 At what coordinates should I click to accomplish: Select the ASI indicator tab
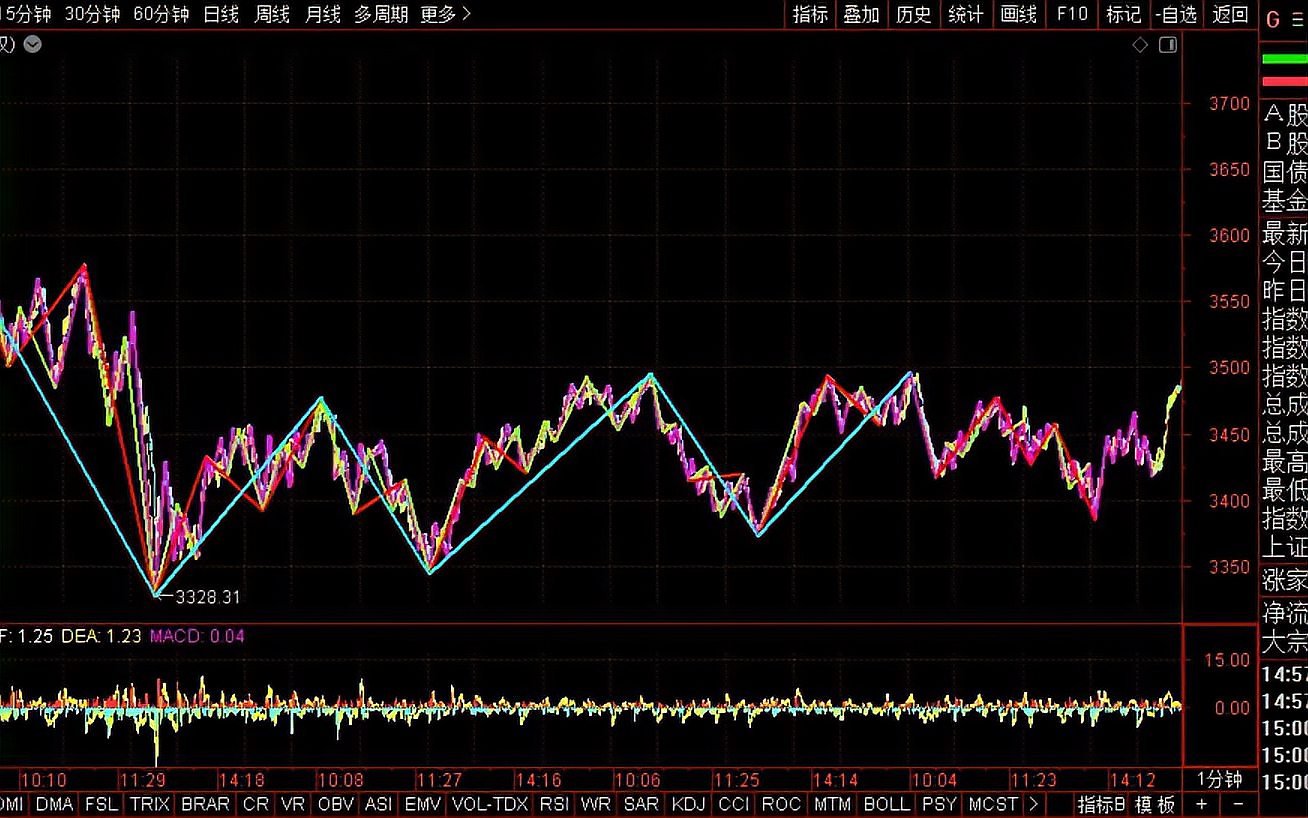coord(379,804)
